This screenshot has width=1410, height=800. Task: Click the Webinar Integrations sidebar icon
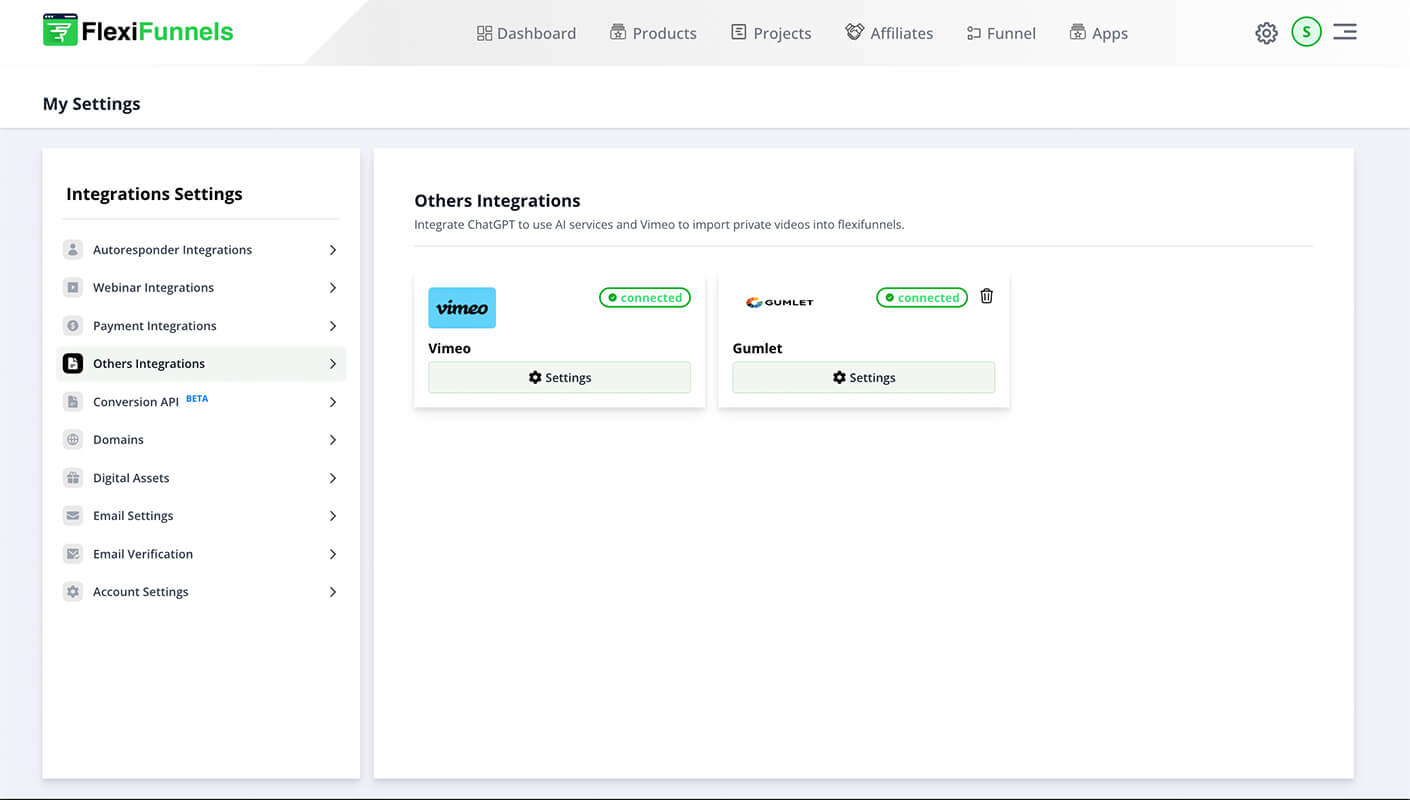pos(73,287)
